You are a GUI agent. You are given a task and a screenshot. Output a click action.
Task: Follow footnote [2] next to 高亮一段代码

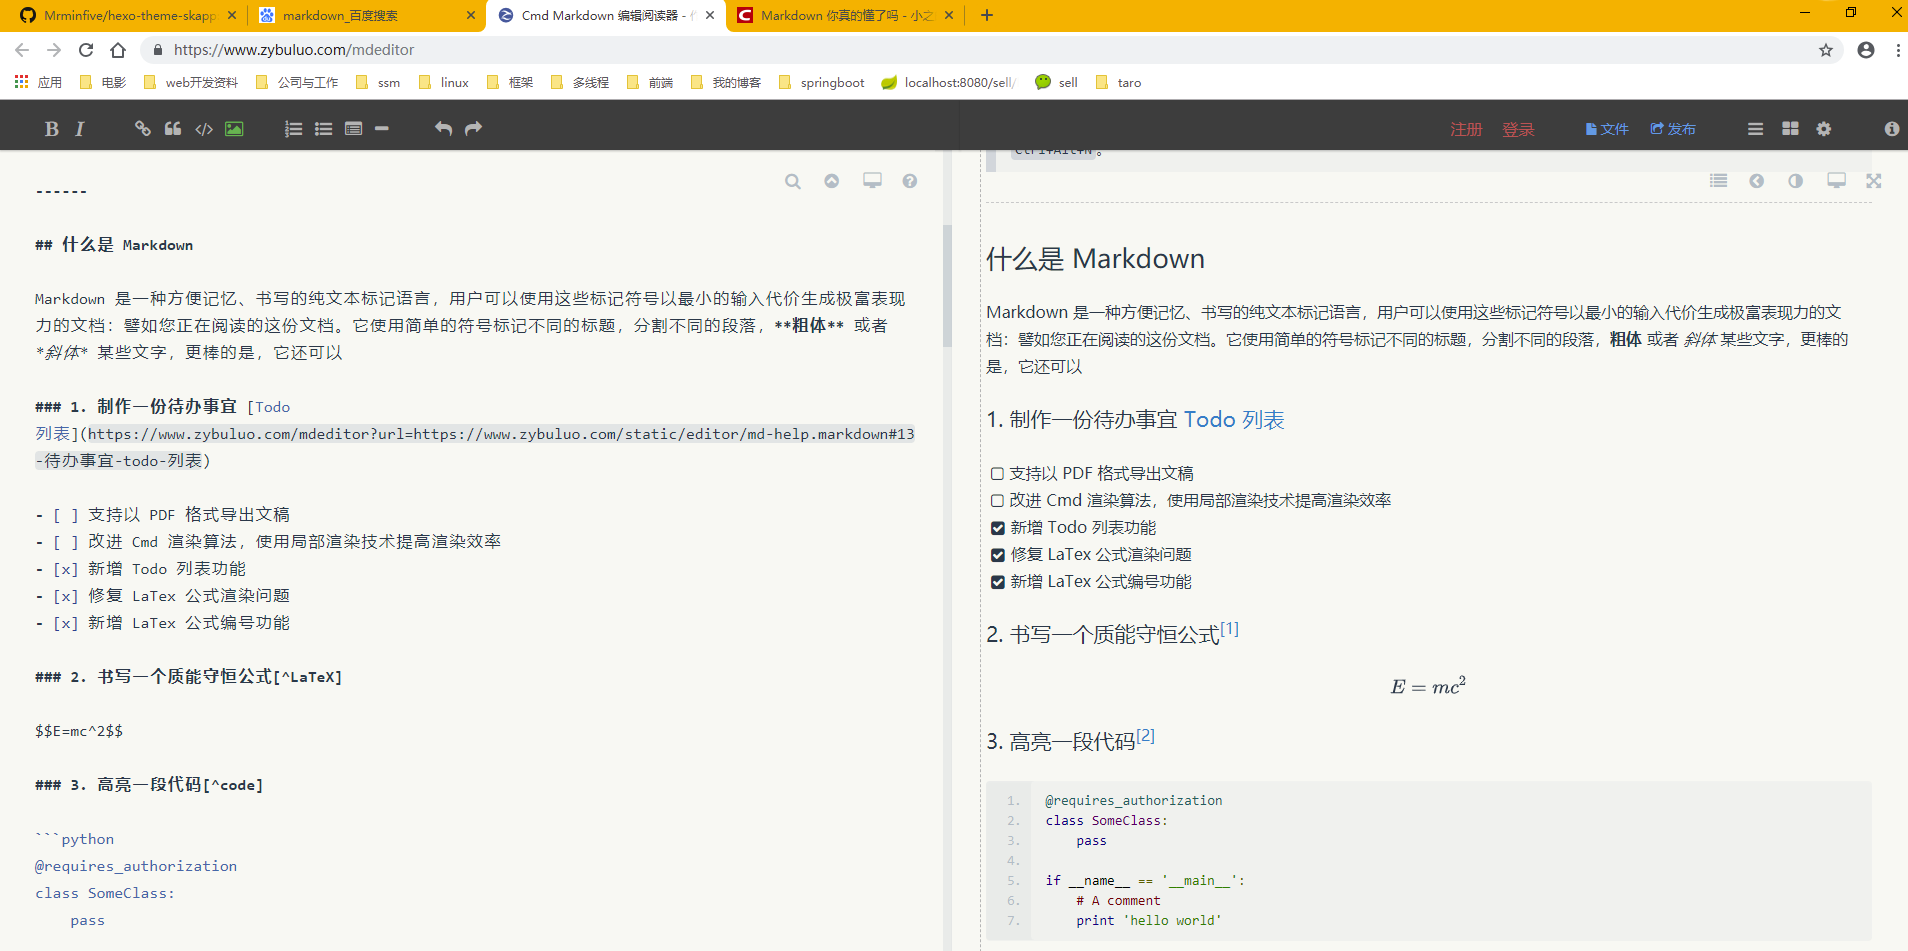[1146, 736]
